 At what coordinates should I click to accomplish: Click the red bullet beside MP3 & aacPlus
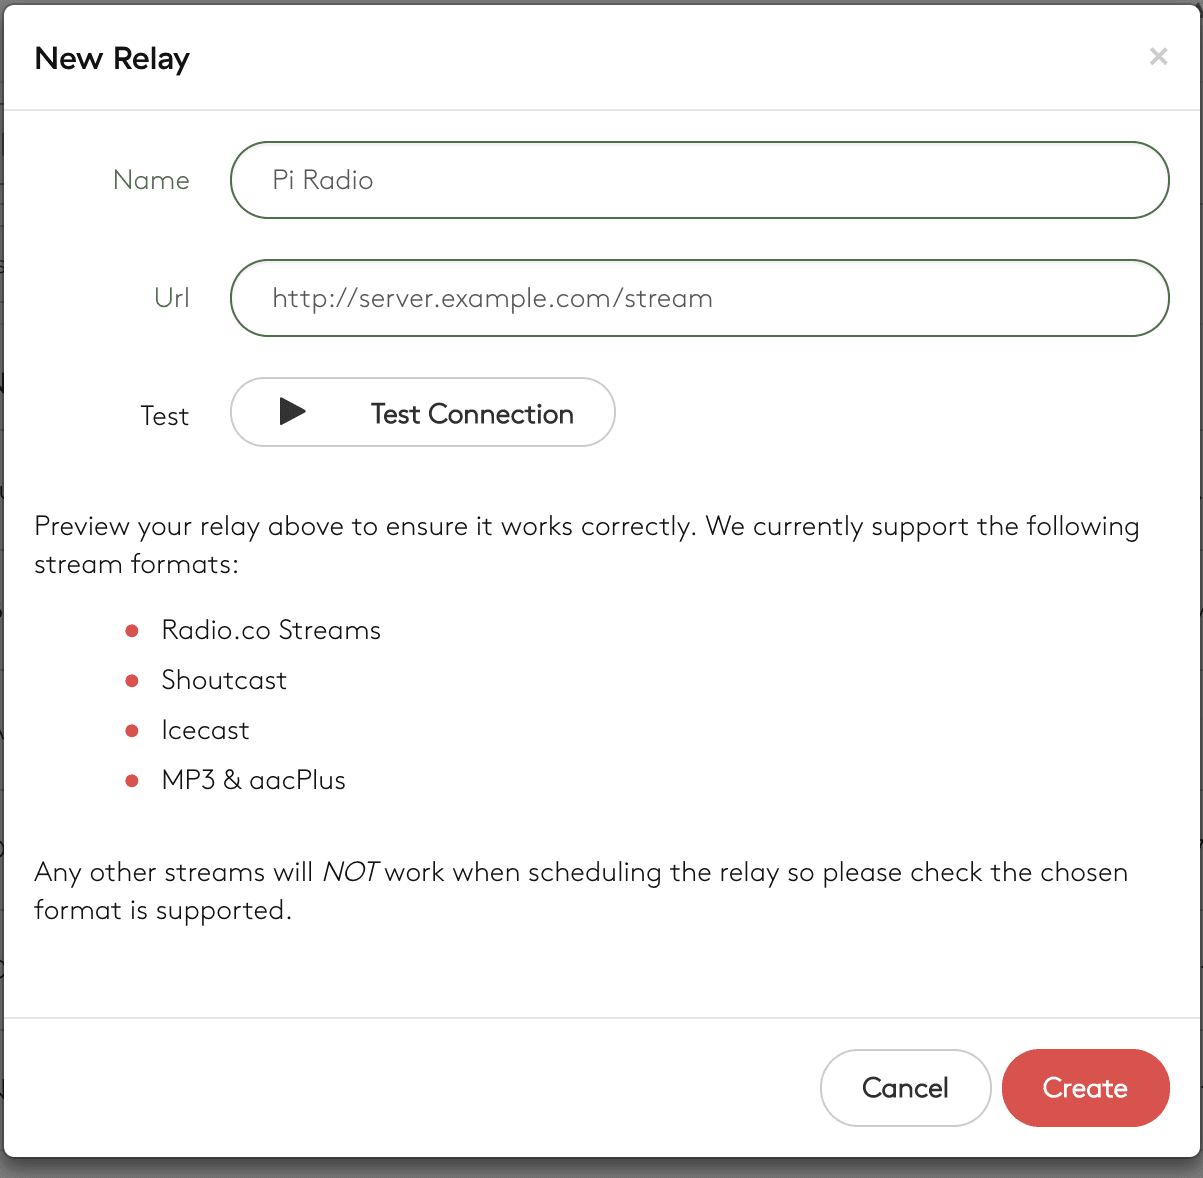(131, 780)
